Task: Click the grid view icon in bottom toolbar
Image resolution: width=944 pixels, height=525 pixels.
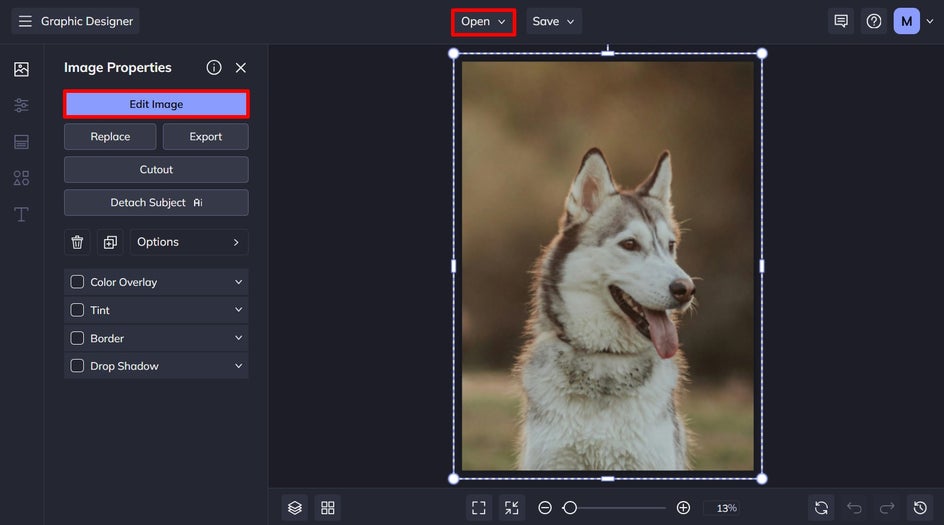Action: (x=327, y=508)
